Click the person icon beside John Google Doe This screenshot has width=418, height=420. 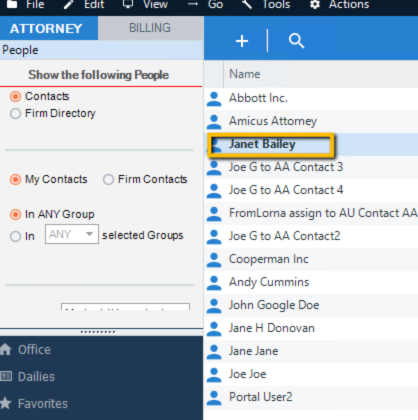pyautogui.click(x=214, y=306)
